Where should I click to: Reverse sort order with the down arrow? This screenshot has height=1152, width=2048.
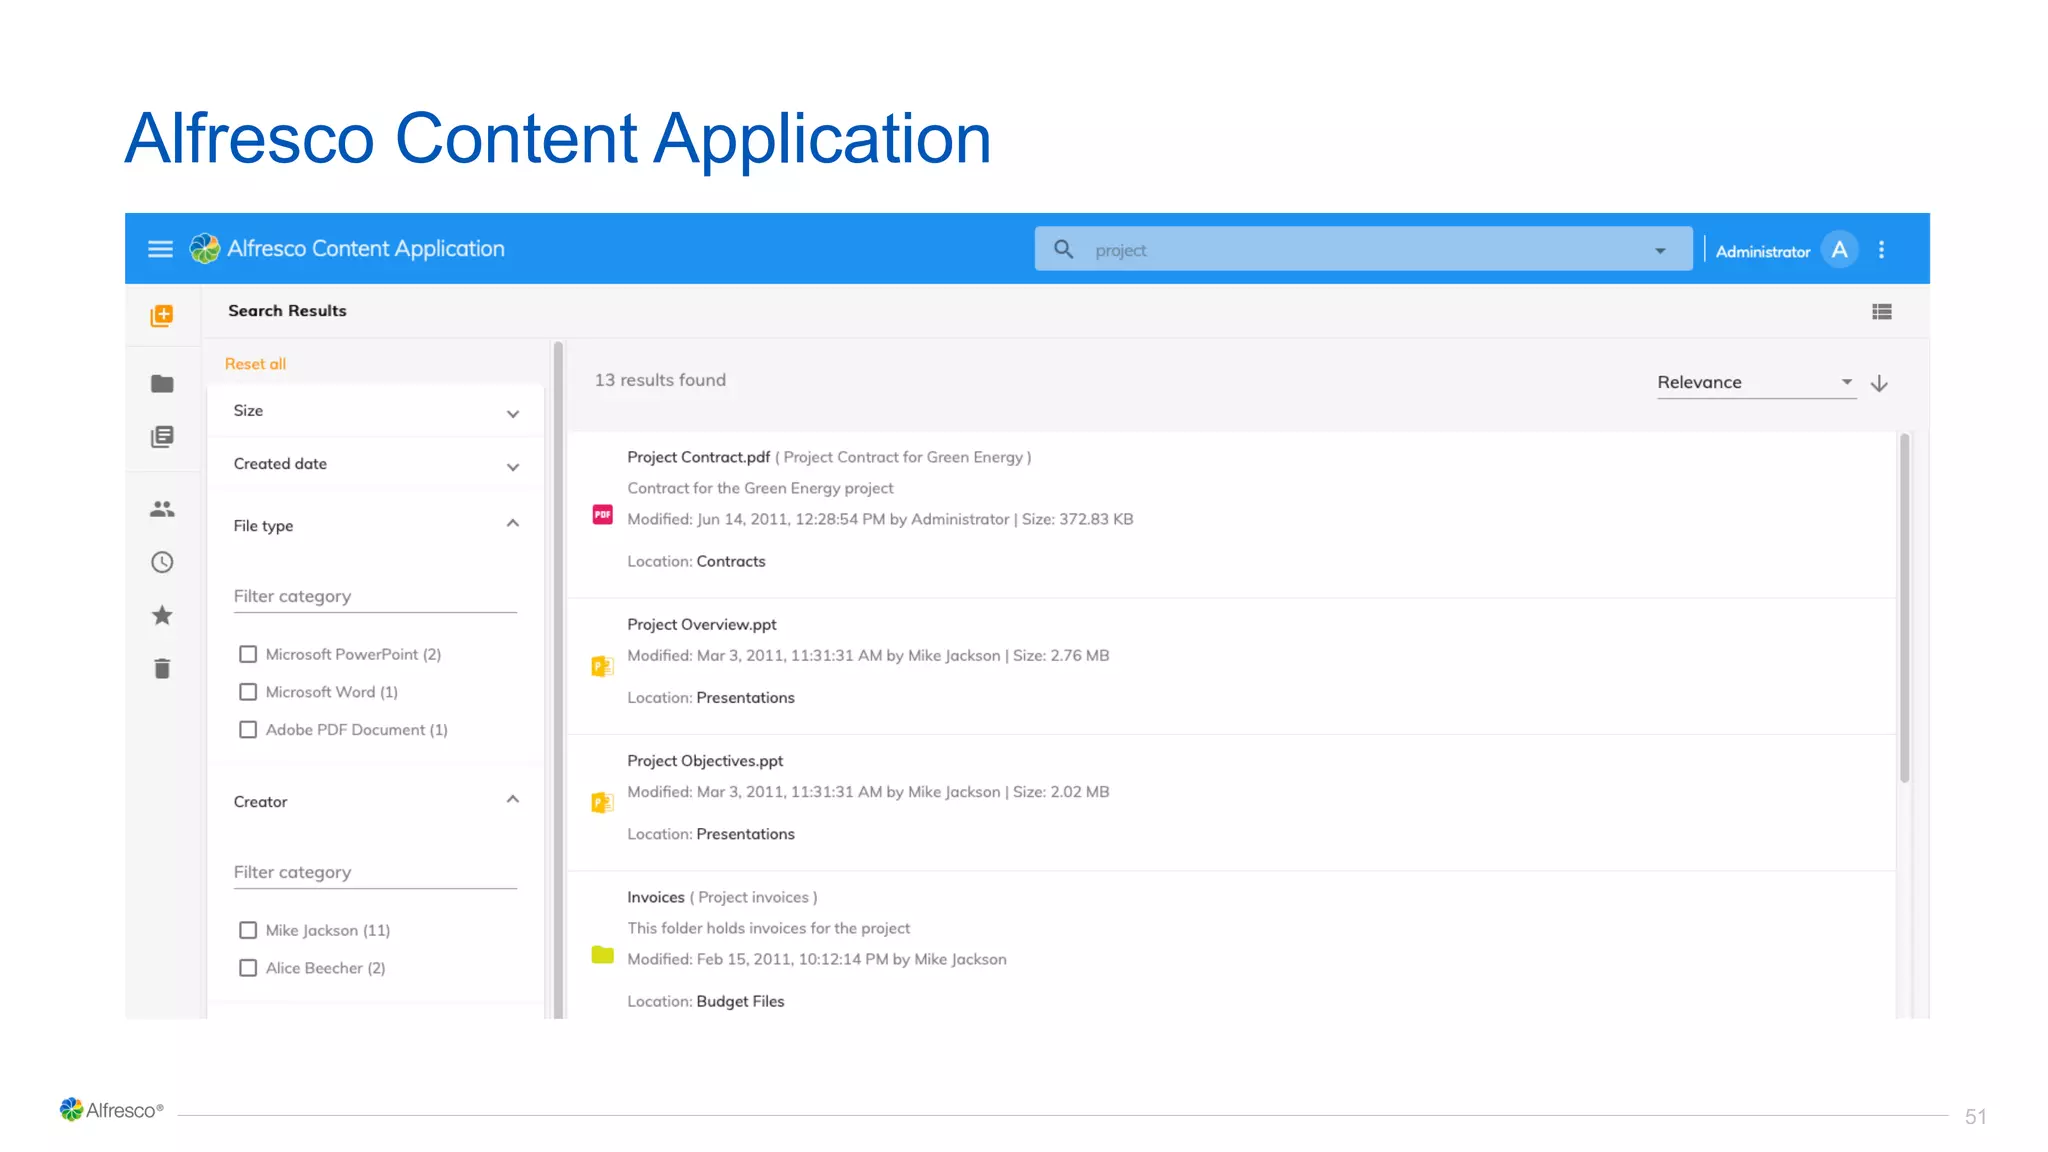pos(1879,383)
